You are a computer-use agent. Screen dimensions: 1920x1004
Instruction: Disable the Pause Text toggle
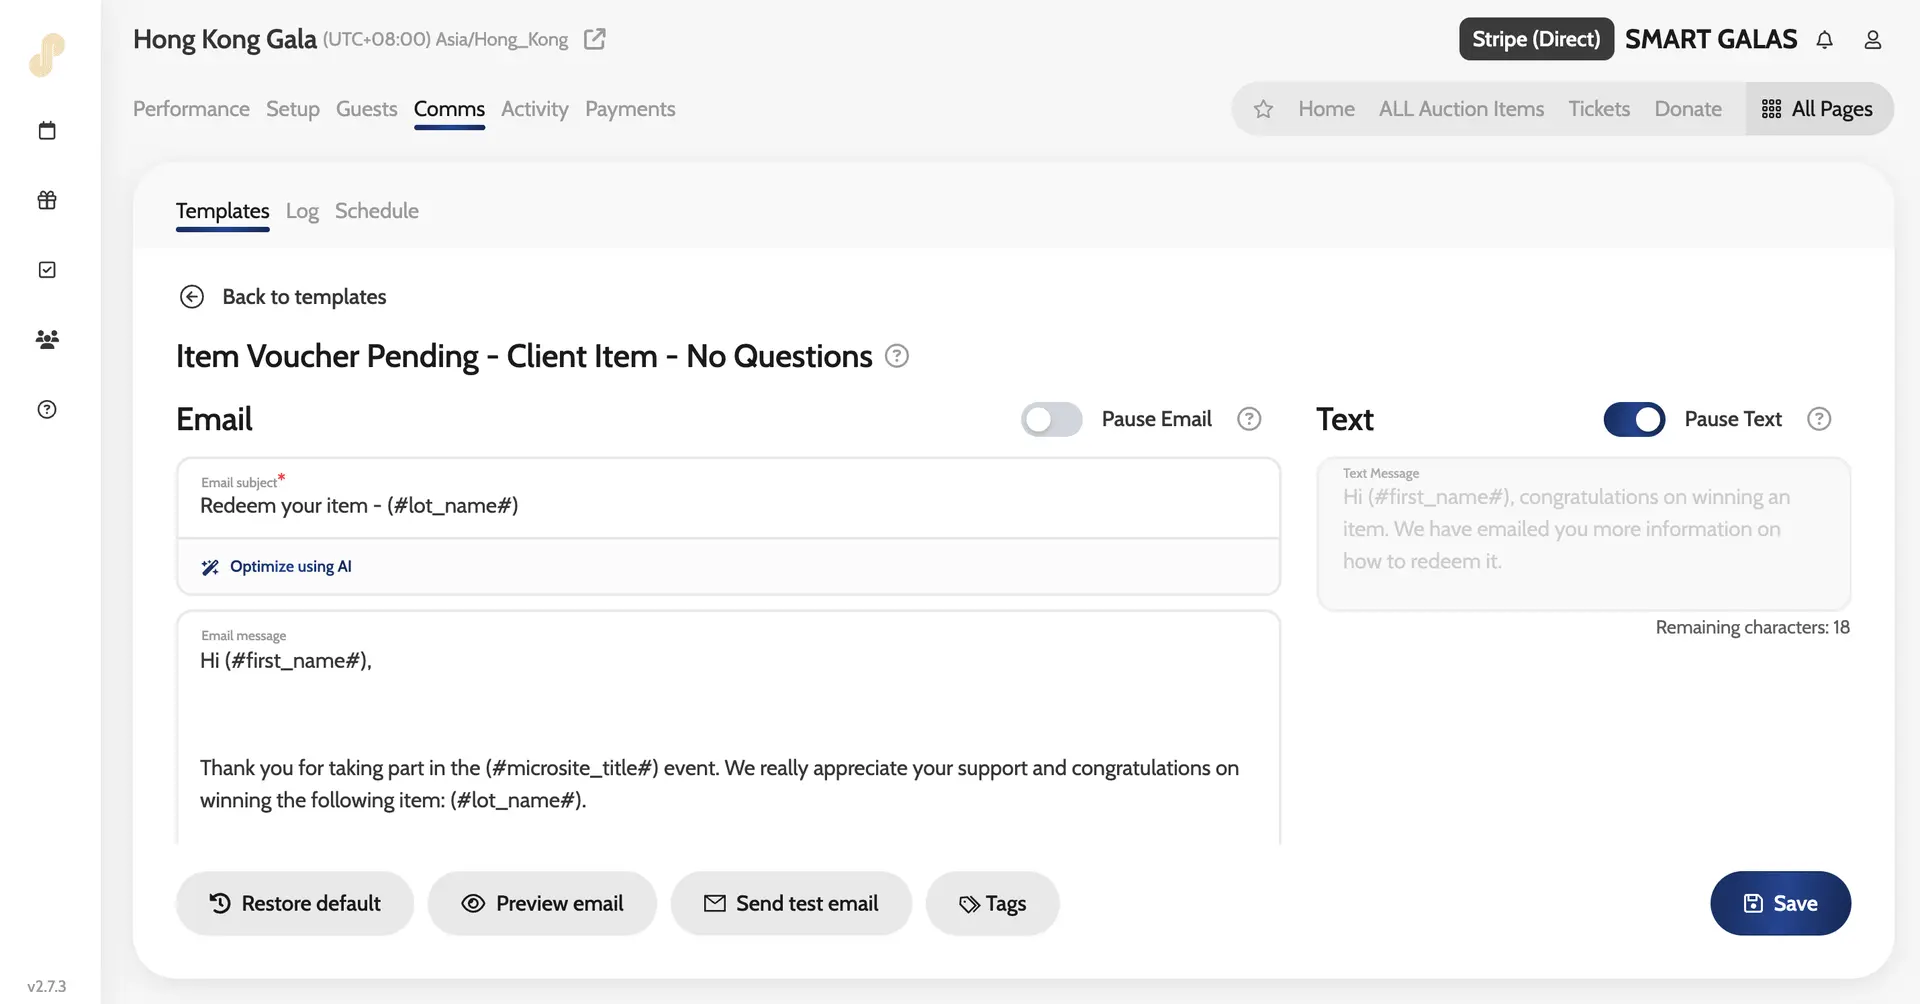click(x=1634, y=419)
